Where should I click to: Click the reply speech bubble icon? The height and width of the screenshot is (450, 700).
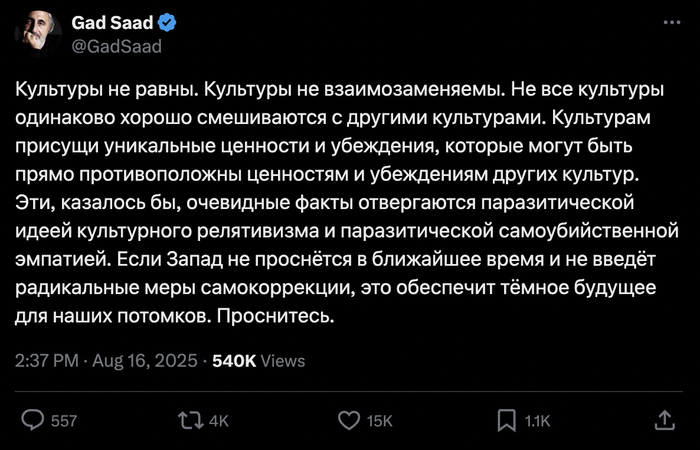tap(33, 420)
